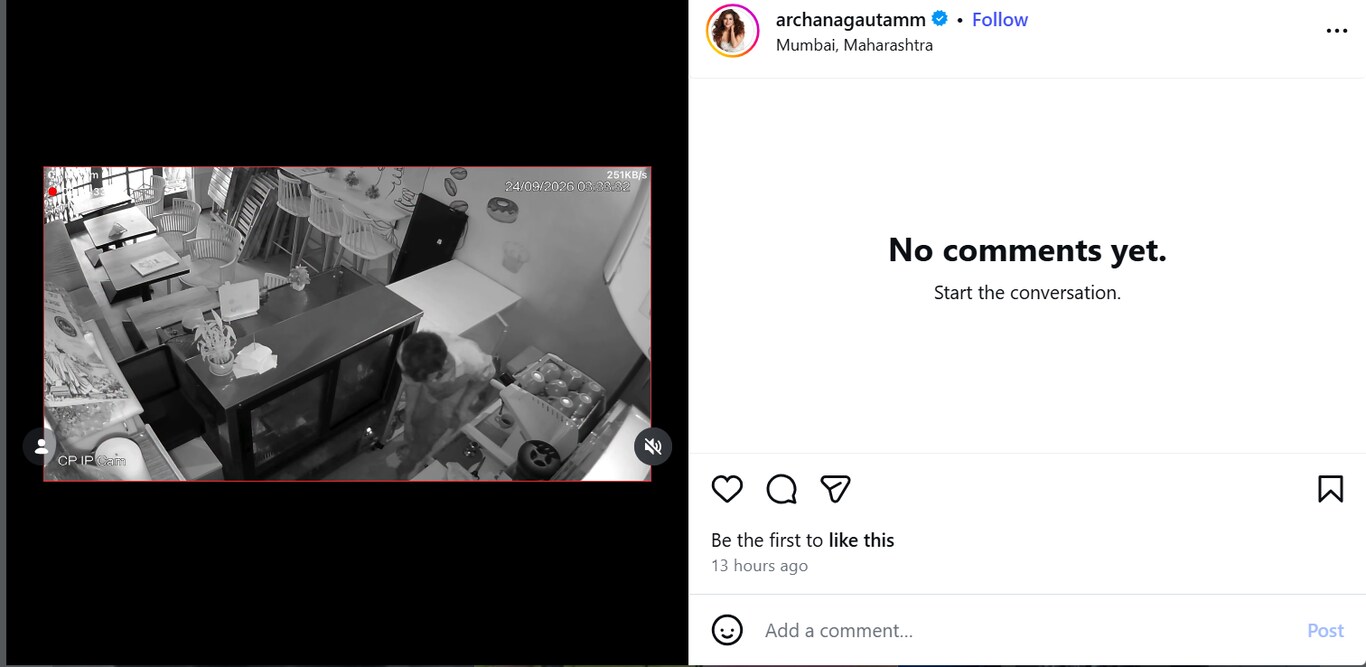The width and height of the screenshot is (1366, 667).
Task: Like the post with heart icon
Action: [x=727, y=489]
